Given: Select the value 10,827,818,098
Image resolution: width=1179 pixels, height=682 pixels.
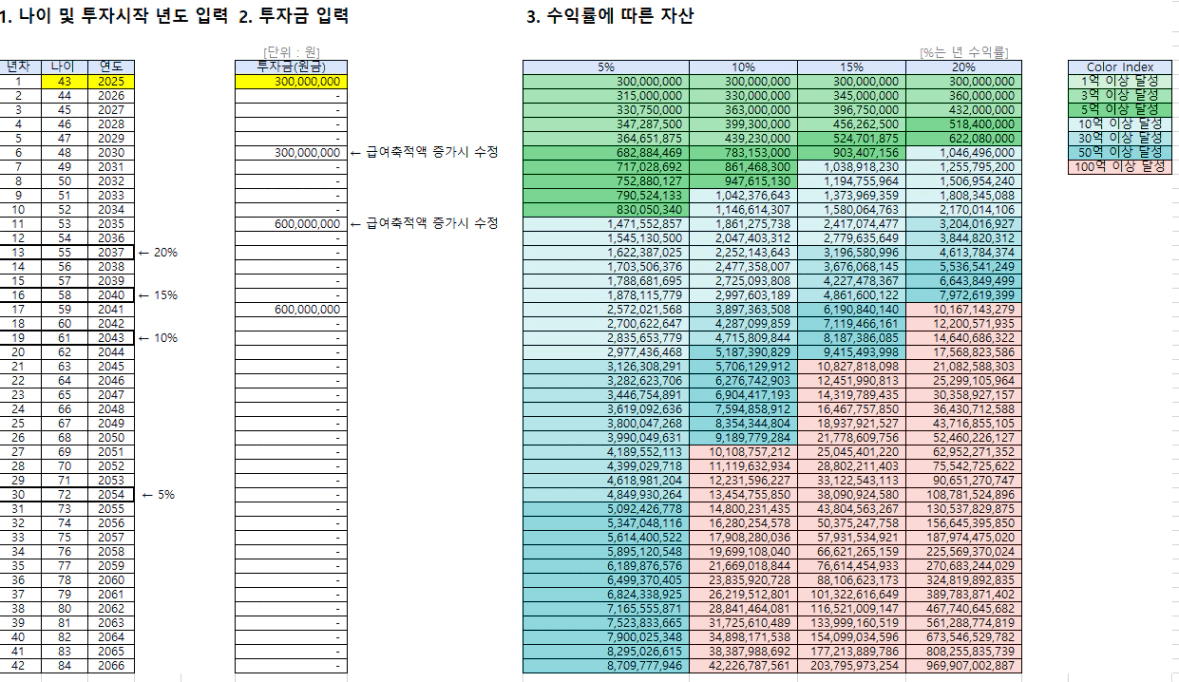Looking at the screenshot, I should click(x=851, y=366).
